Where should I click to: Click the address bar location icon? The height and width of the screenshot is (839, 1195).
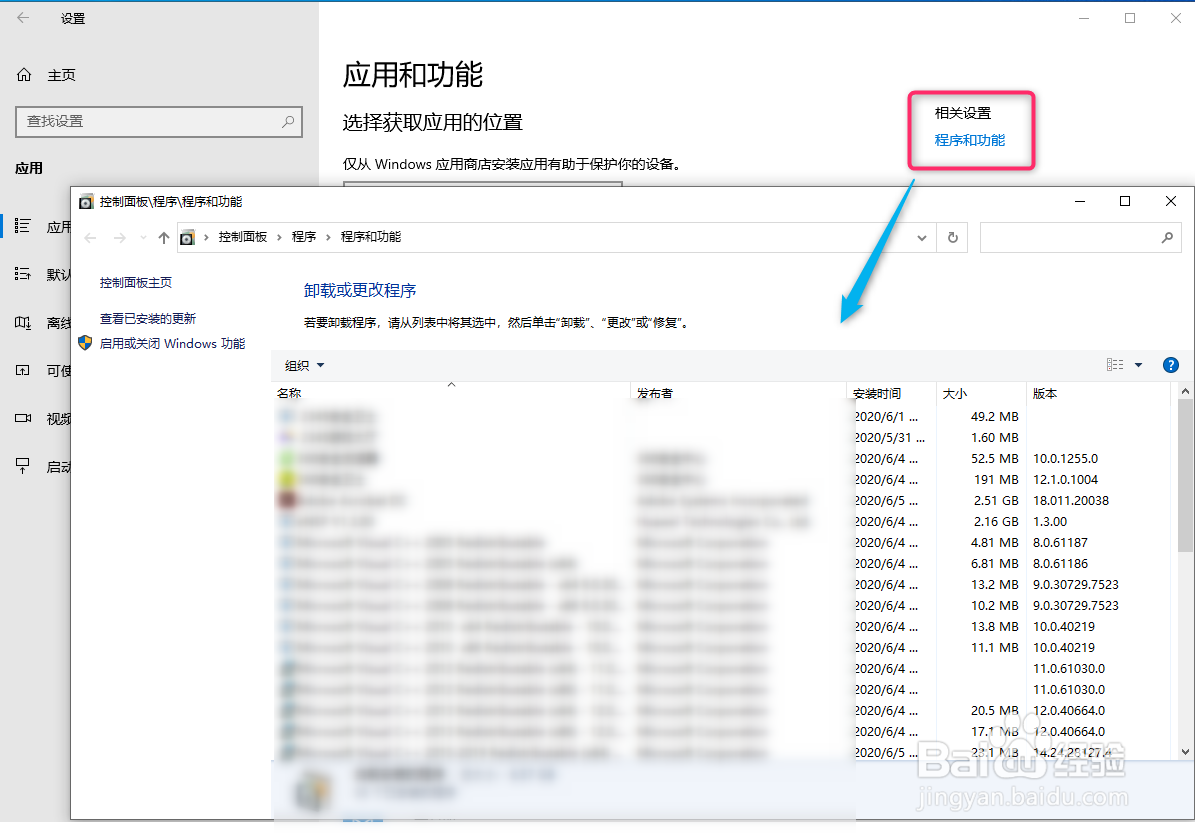(x=187, y=238)
